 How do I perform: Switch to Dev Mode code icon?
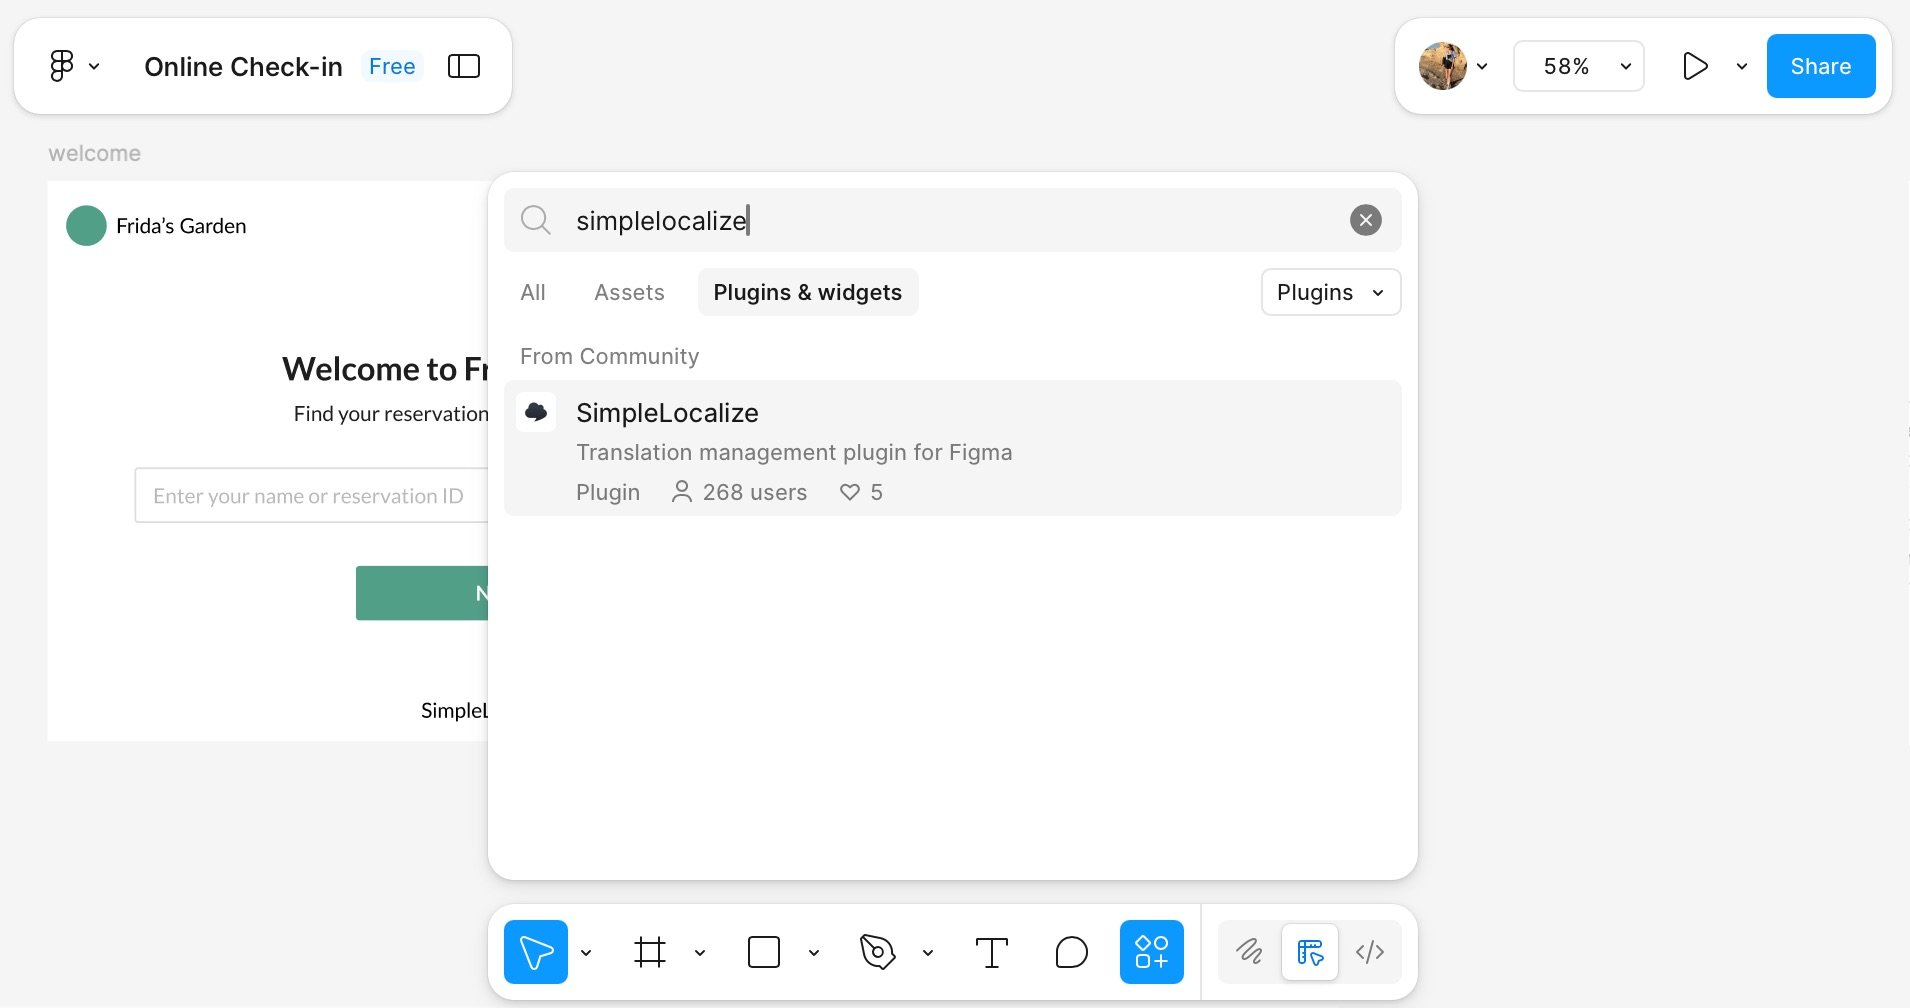pos(1370,952)
